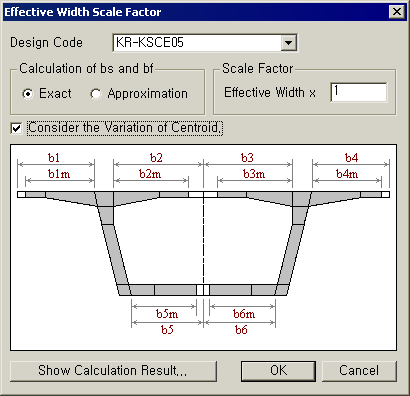Click the b4 dimension label
This screenshot has height=396, width=410.
351,157
